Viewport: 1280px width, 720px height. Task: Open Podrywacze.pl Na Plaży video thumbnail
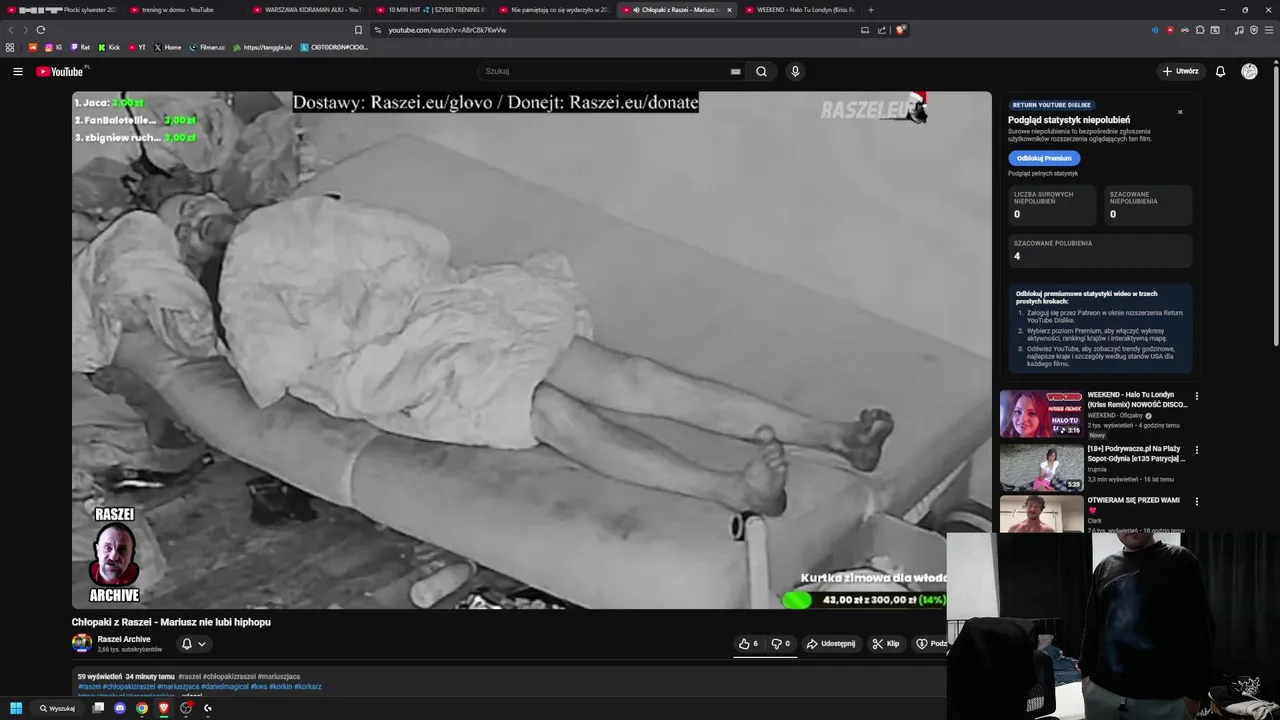point(1041,468)
